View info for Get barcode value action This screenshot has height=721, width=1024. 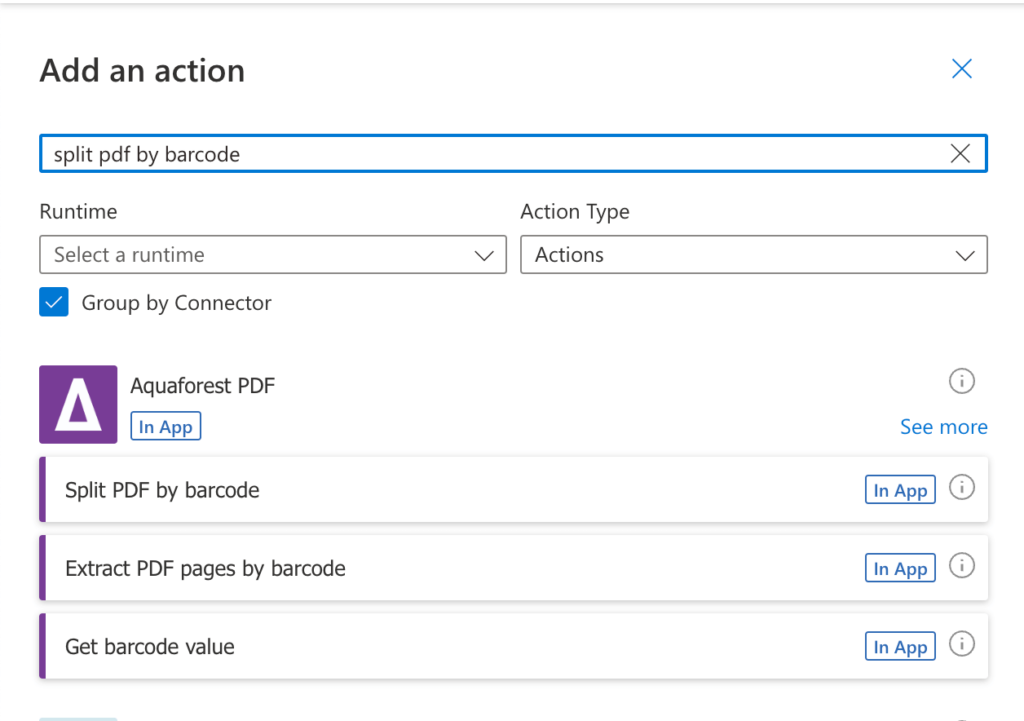point(961,644)
